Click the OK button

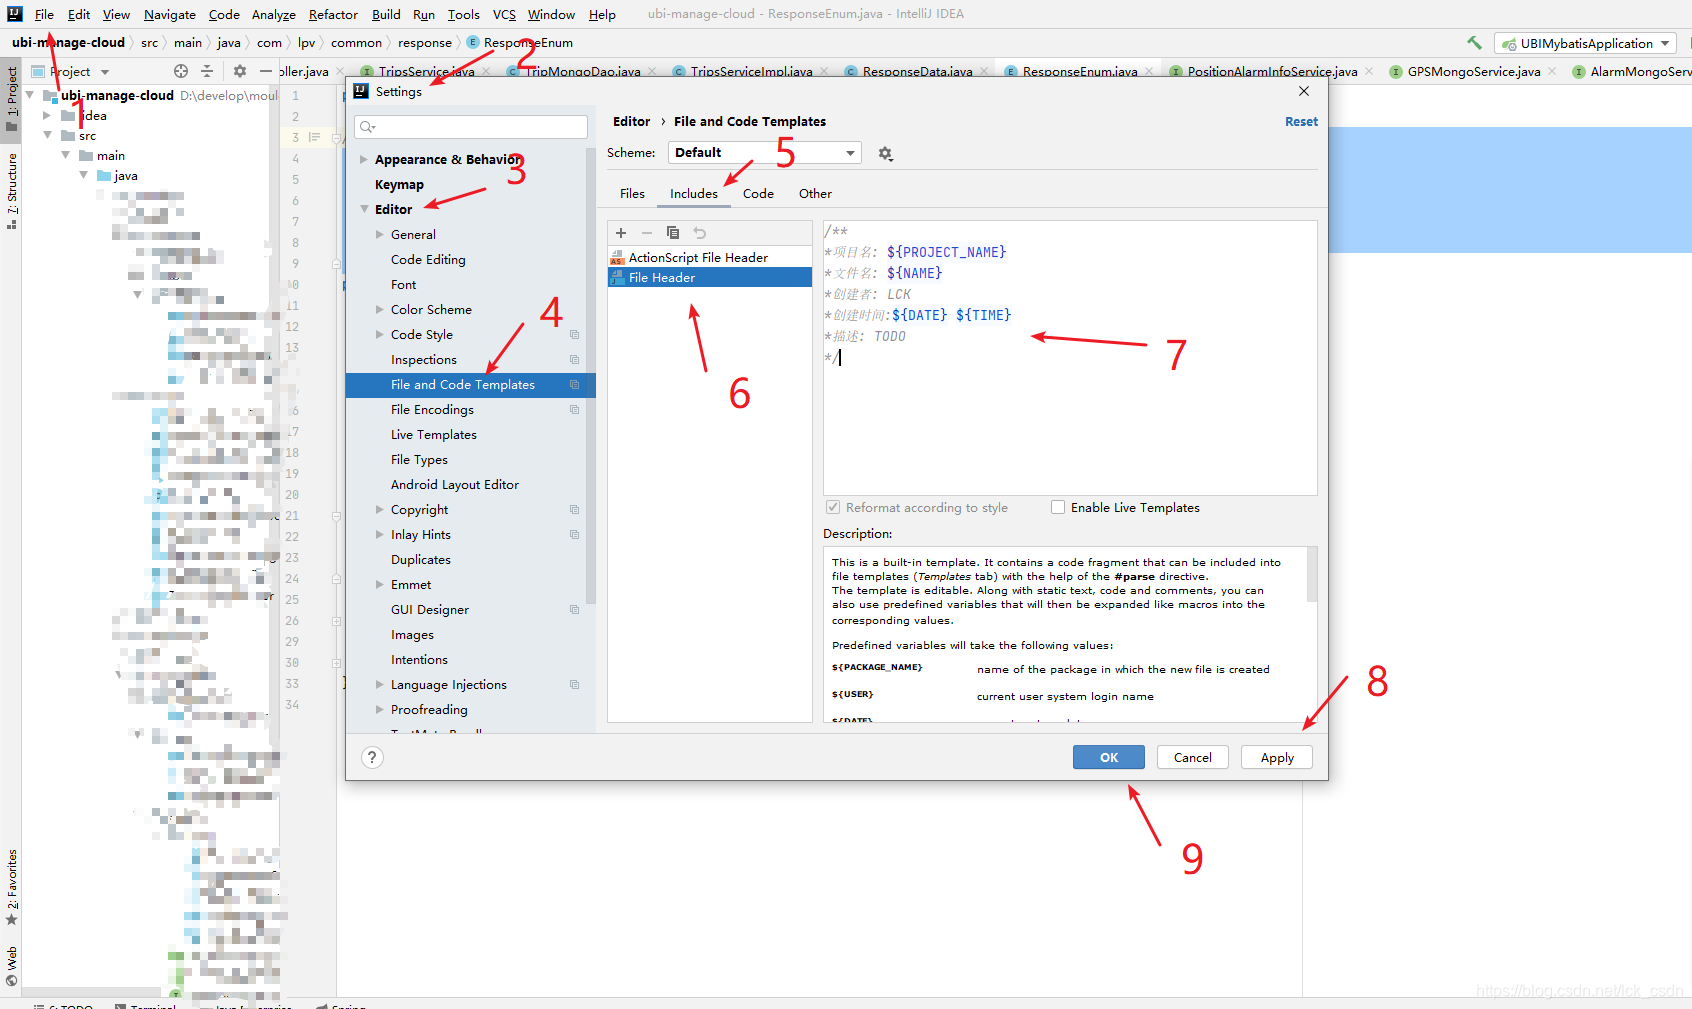1109,757
